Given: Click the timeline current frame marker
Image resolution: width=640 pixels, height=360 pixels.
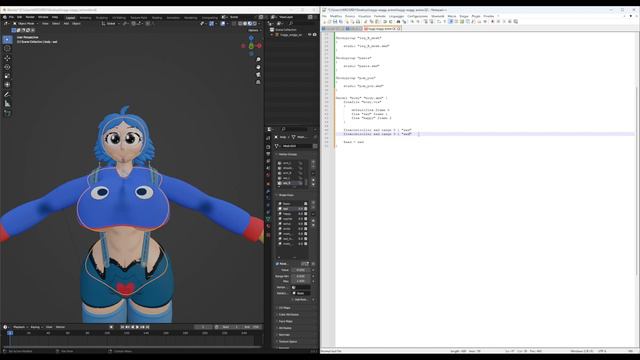Looking at the screenshot, I should [10, 333].
